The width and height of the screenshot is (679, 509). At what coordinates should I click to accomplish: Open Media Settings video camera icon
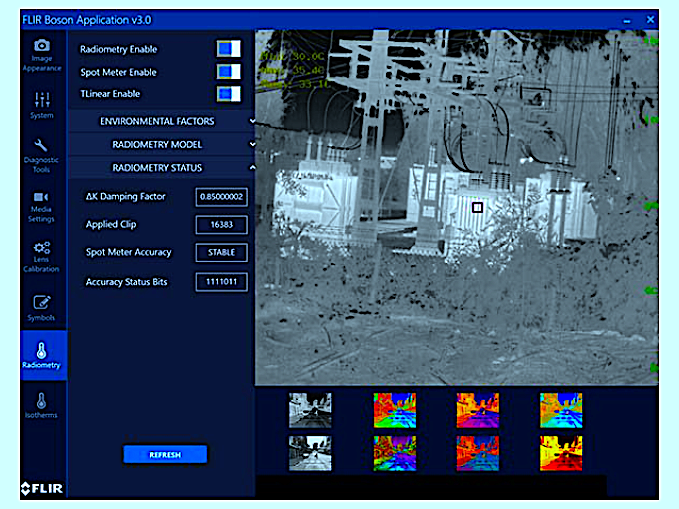point(41,197)
